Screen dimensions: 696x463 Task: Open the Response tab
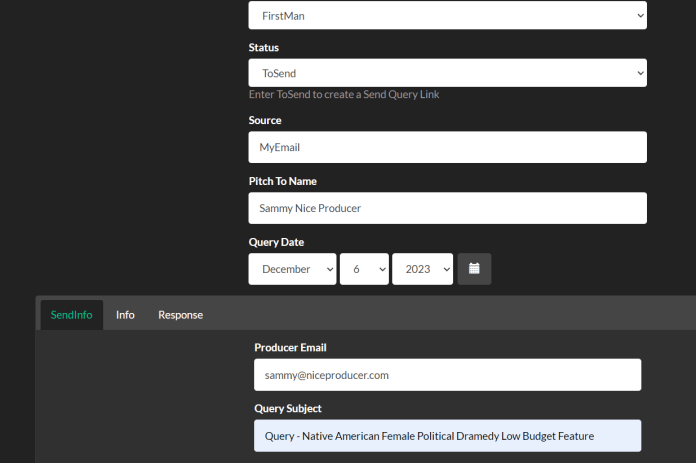point(181,315)
